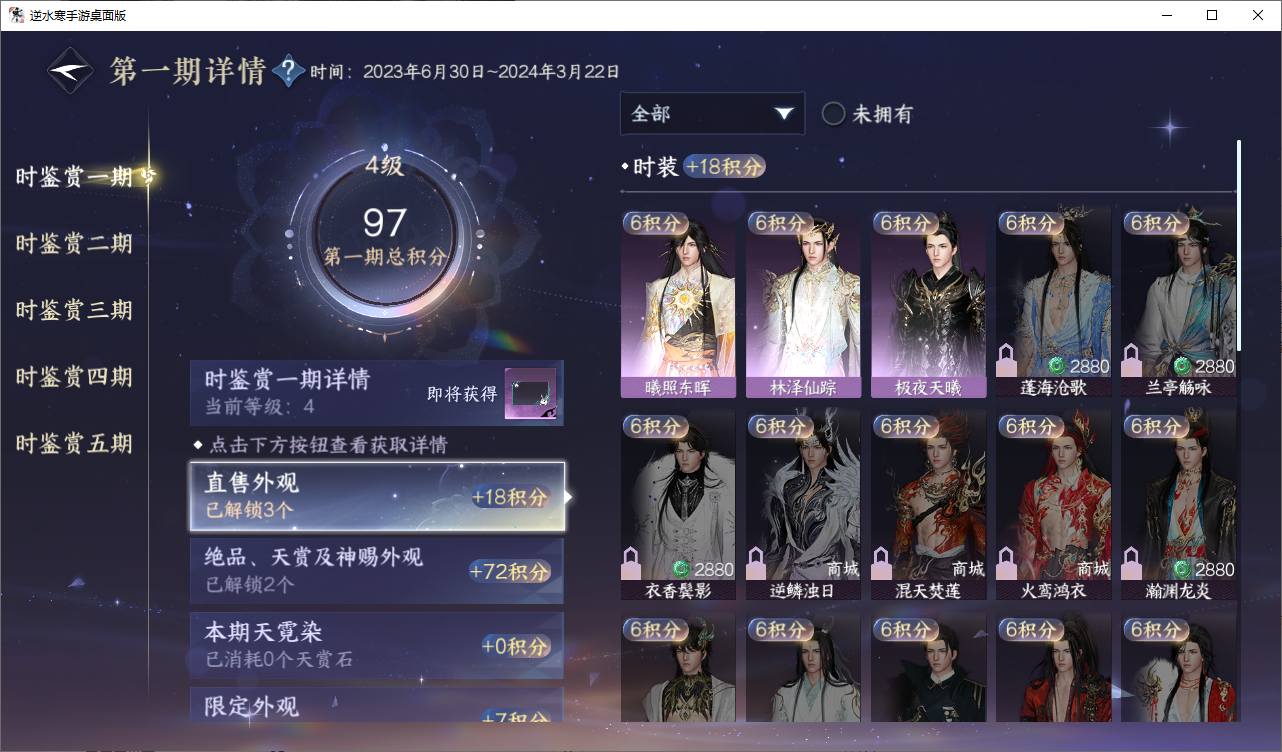Image resolution: width=1282 pixels, height=752 pixels.
Task: Switch to 时鉴赏四期 tab
Action: coord(74,377)
